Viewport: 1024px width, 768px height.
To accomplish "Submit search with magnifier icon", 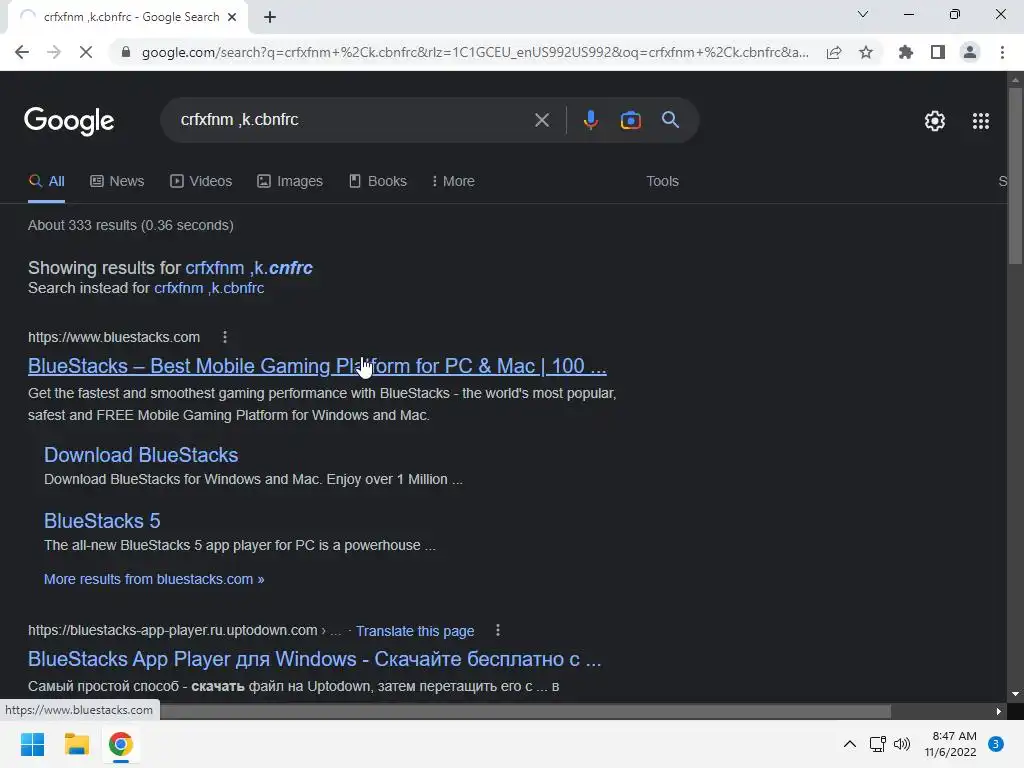I will pos(670,120).
